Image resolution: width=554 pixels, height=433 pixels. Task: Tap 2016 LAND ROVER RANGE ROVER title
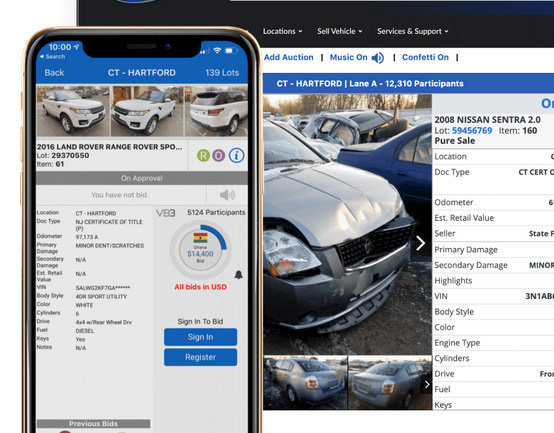click(x=110, y=147)
